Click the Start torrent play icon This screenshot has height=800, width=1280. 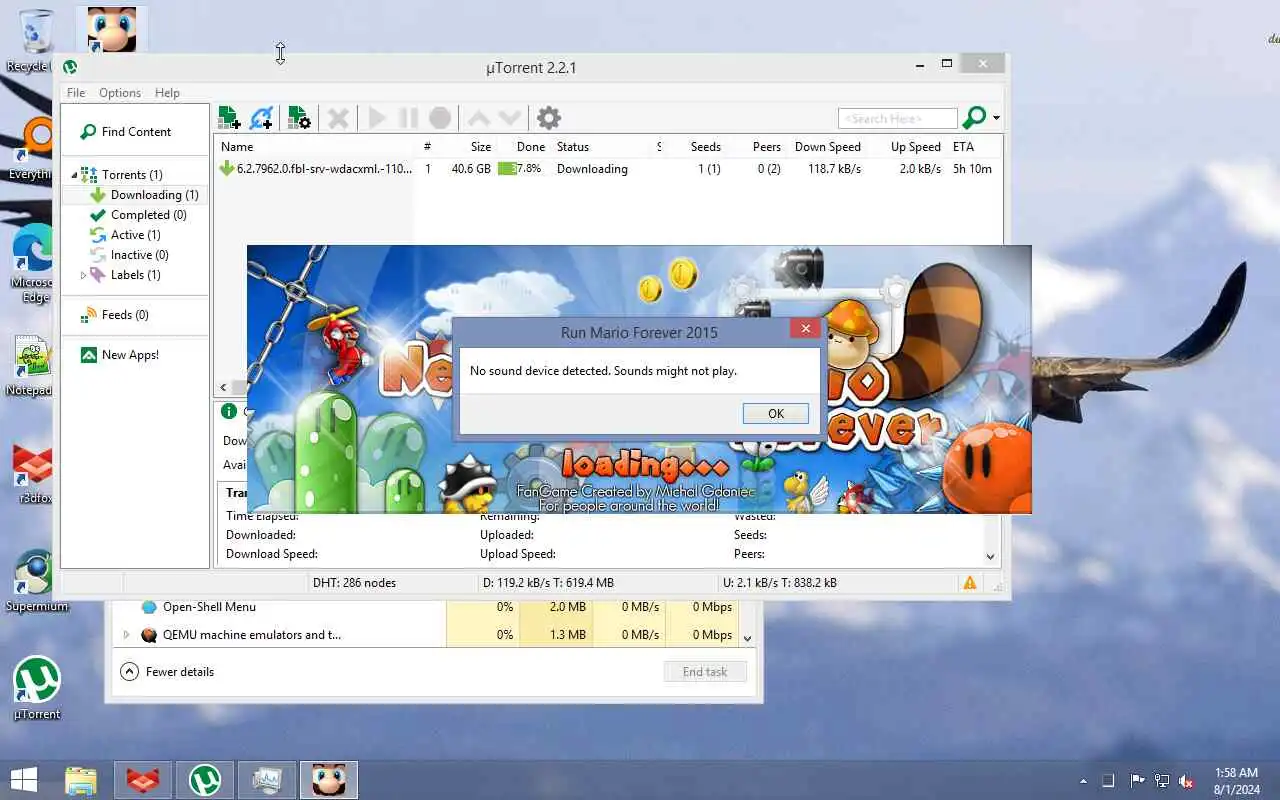coord(377,118)
